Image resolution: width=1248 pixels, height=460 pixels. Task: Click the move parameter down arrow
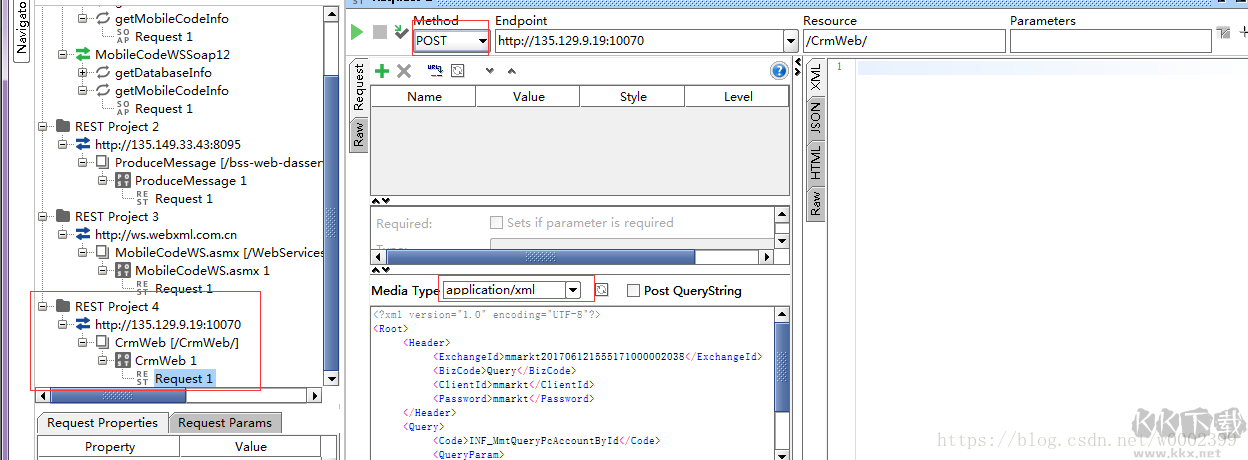click(x=489, y=71)
